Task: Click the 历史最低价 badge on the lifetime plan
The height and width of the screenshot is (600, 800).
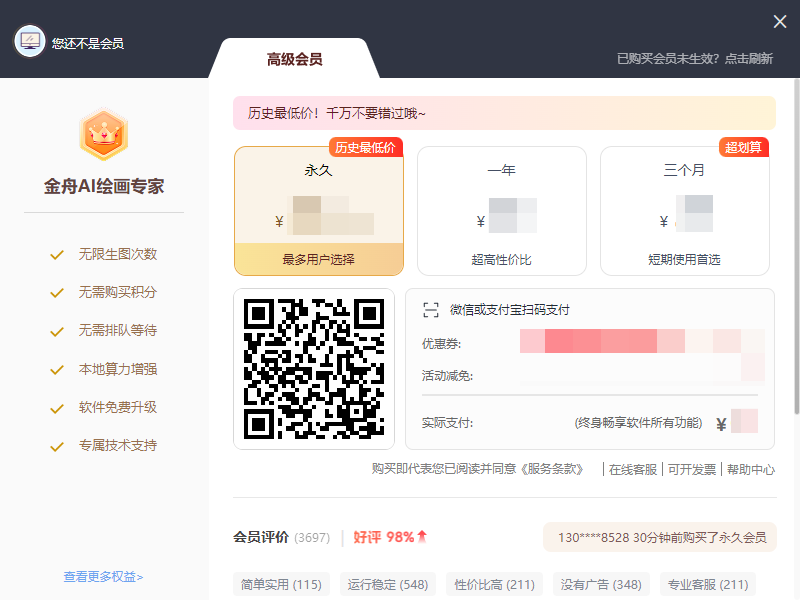Action: tap(365, 147)
